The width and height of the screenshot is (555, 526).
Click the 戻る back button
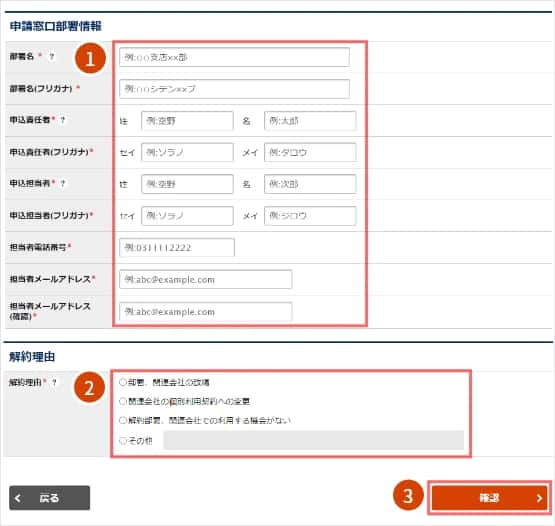50,498
